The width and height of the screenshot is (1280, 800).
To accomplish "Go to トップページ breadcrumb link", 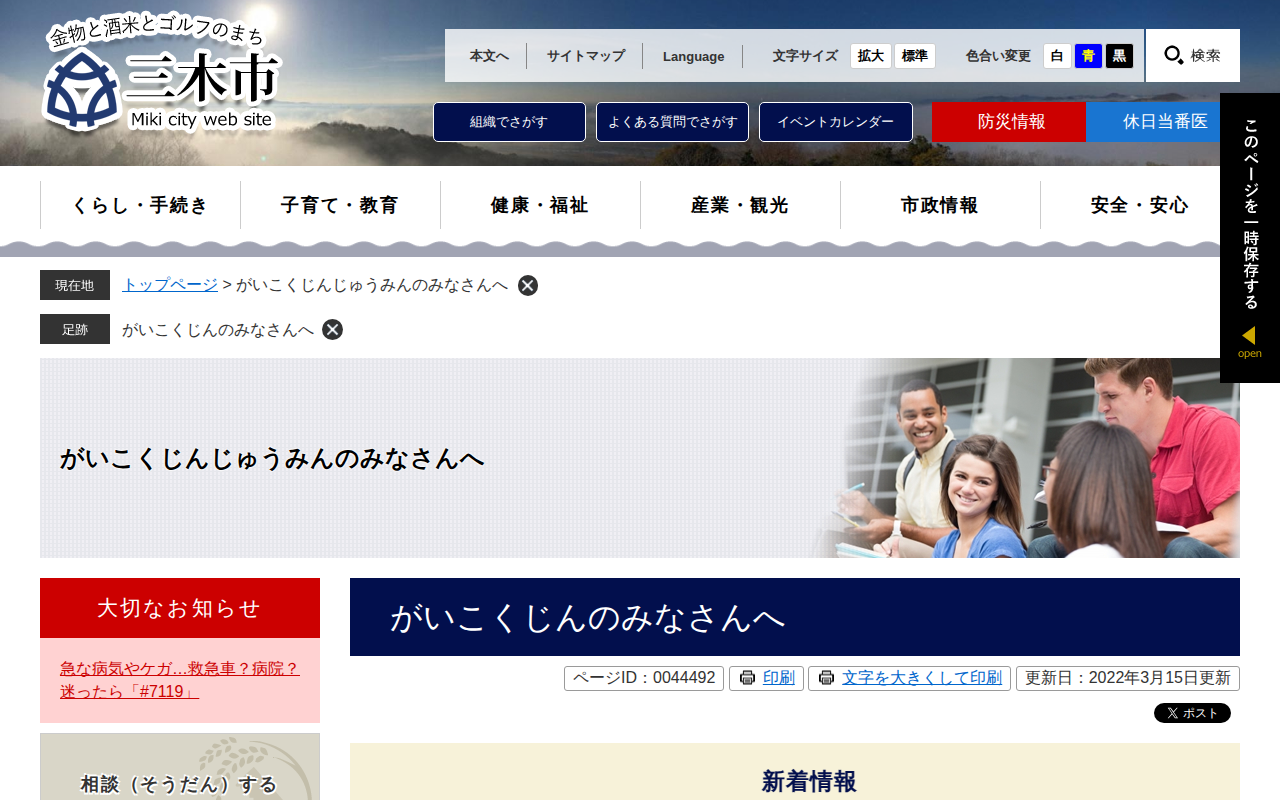I will coord(170,285).
